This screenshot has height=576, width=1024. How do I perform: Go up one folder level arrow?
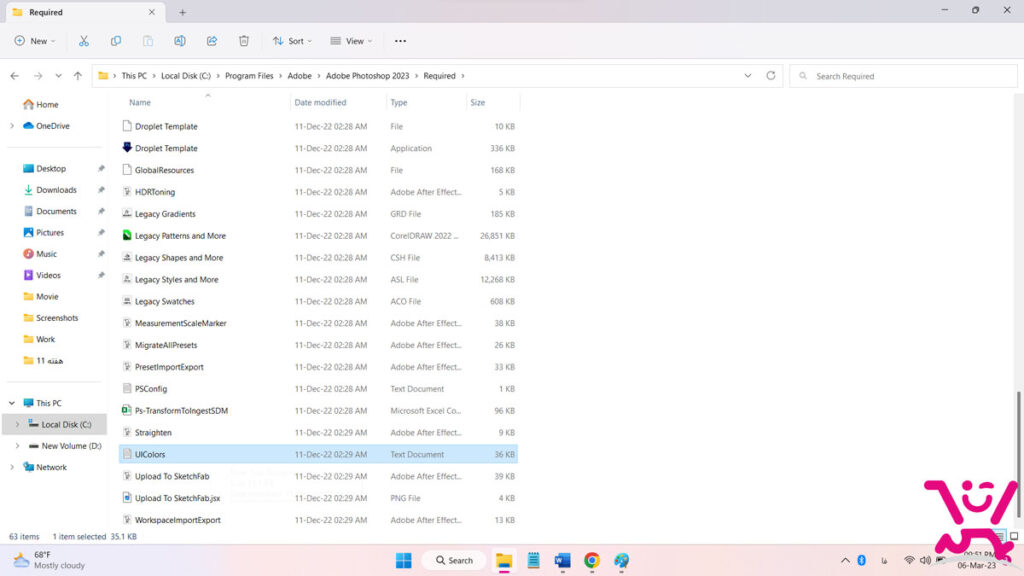coord(78,76)
